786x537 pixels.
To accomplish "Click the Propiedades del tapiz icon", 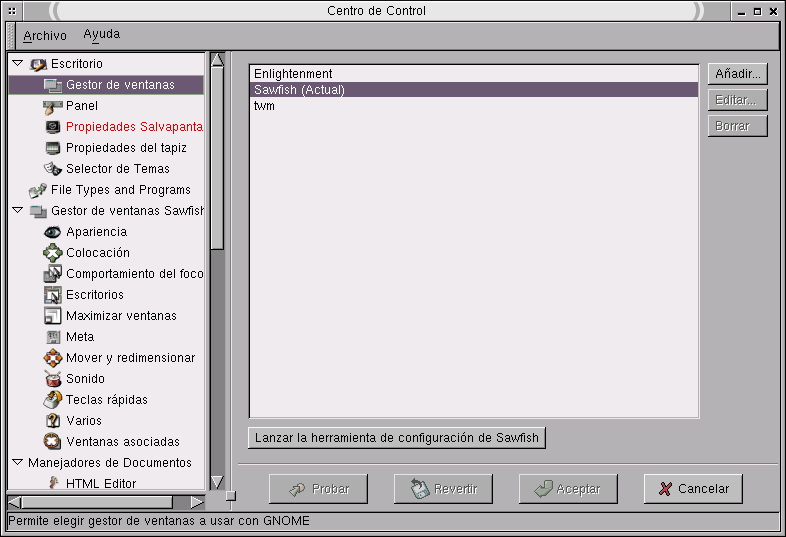I will point(53,148).
